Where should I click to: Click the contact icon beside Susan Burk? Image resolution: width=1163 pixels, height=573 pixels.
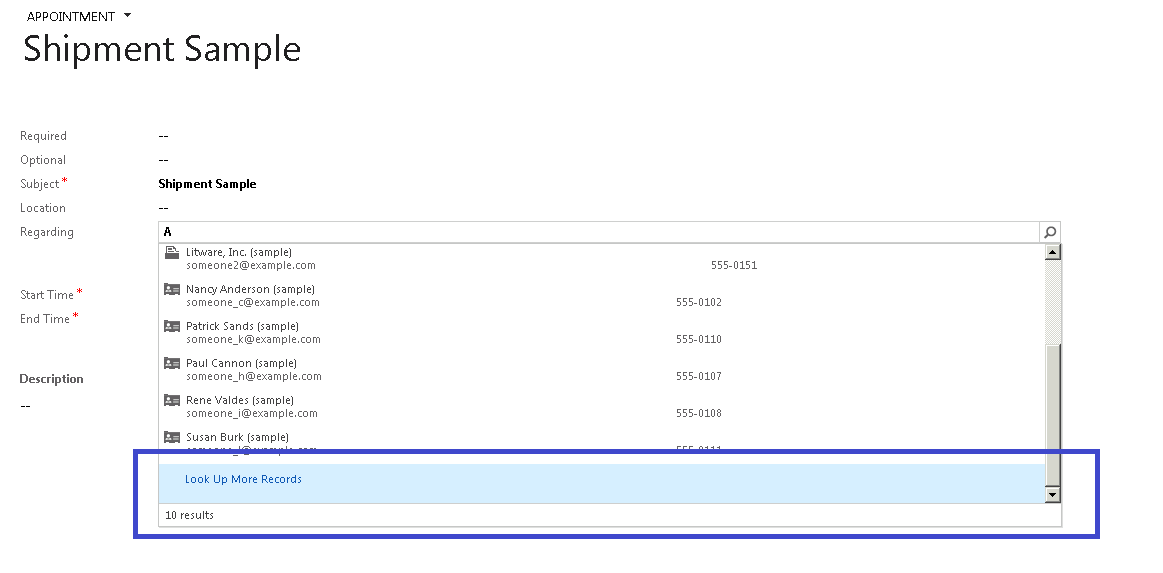tap(172, 437)
